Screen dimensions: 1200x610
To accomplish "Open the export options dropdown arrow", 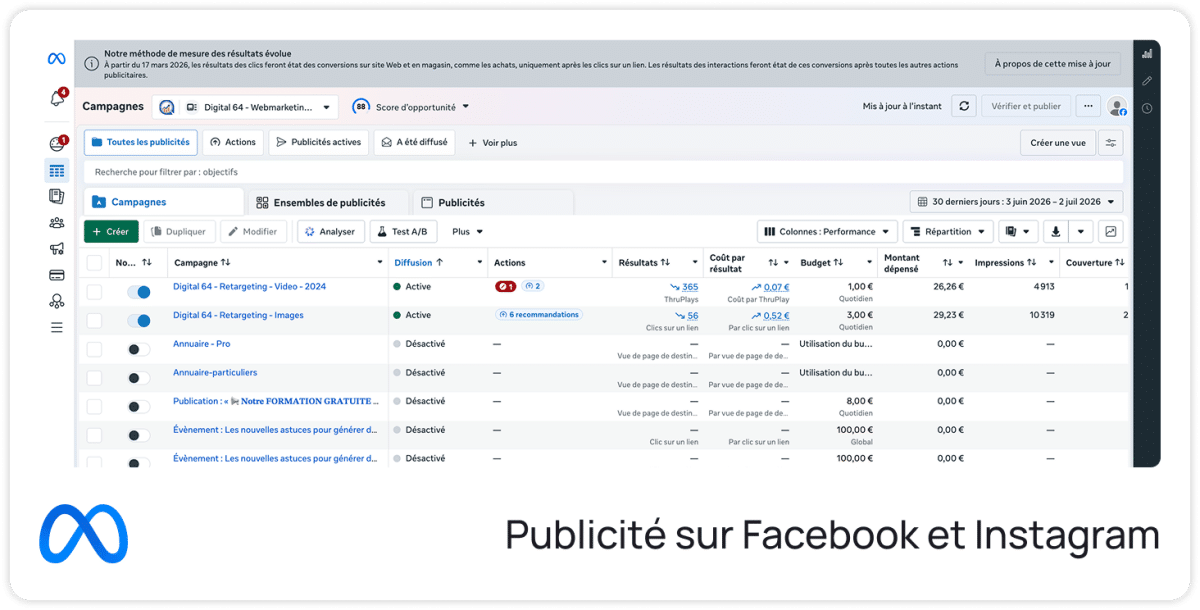I will click(1080, 231).
